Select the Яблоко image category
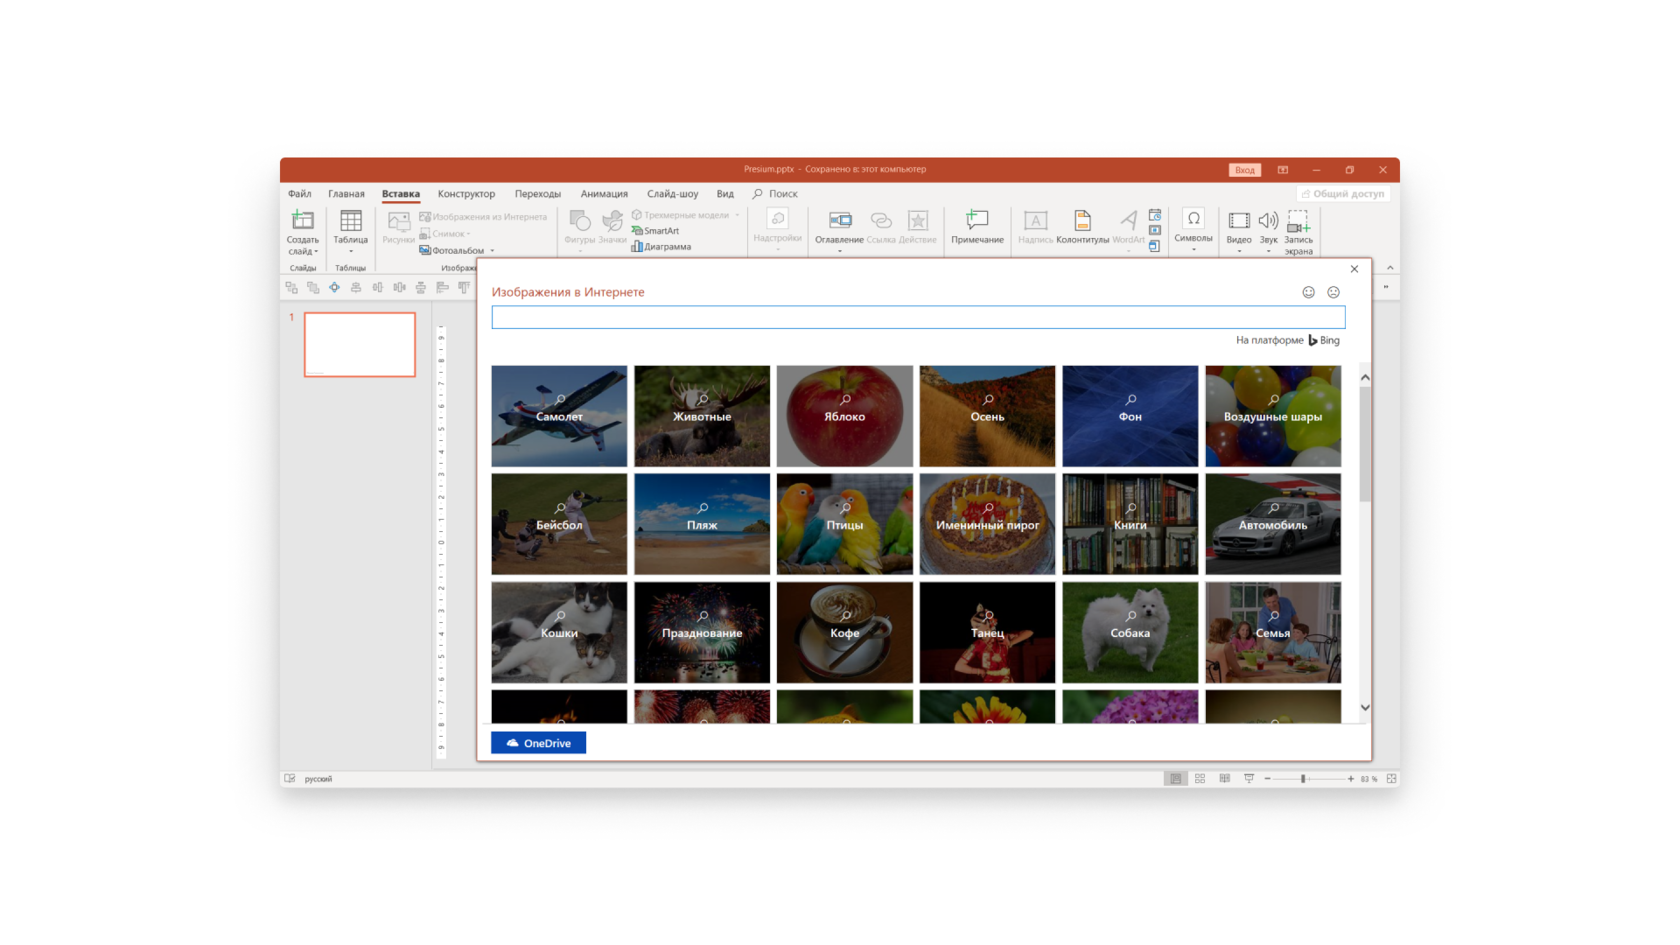The height and width of the screenshot is (945, 1680). [x=845, y=416]
